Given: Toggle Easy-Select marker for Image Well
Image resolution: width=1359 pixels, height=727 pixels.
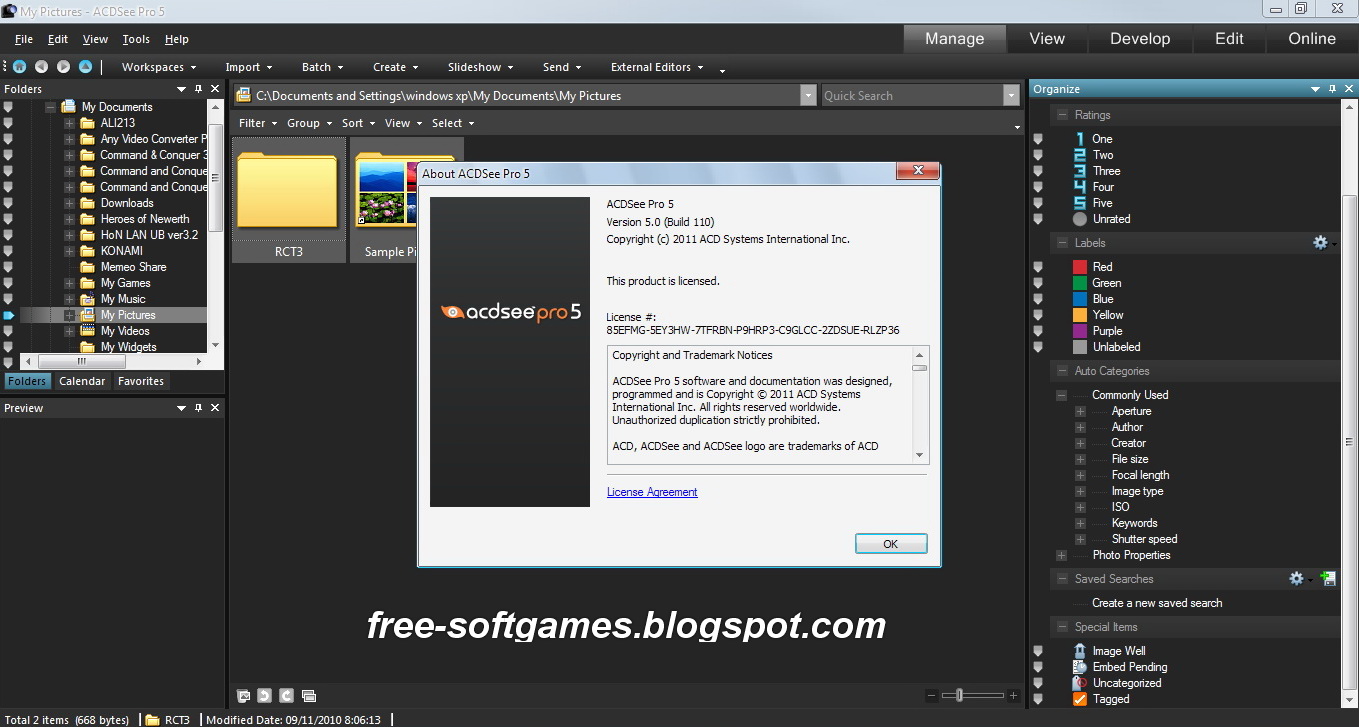Looking at the screenshot, I should click(1038, 651).
